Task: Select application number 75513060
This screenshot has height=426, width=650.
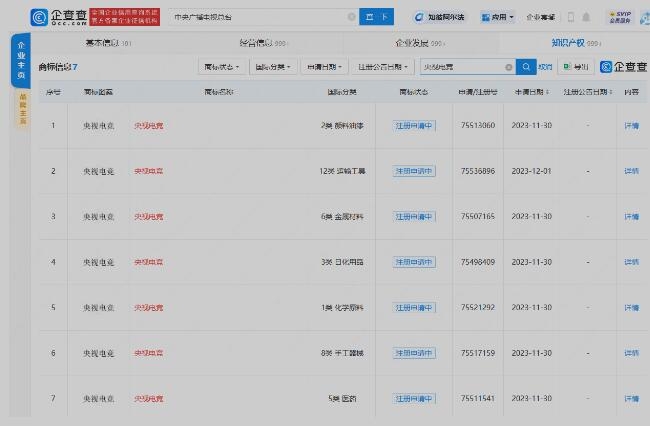Action: pyautogui.click(x=478, y=125)
